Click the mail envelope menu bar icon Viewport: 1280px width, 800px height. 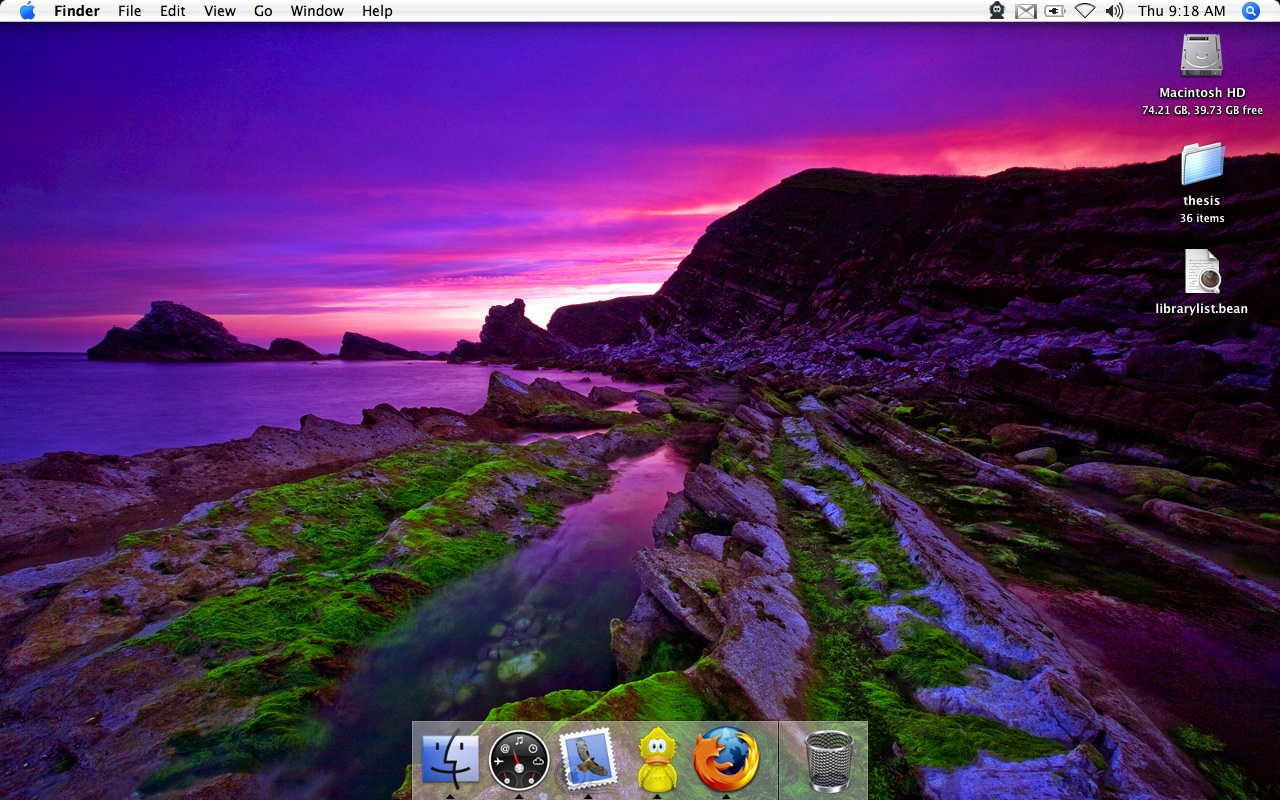pyautogui.click(x=1026, y=11)
